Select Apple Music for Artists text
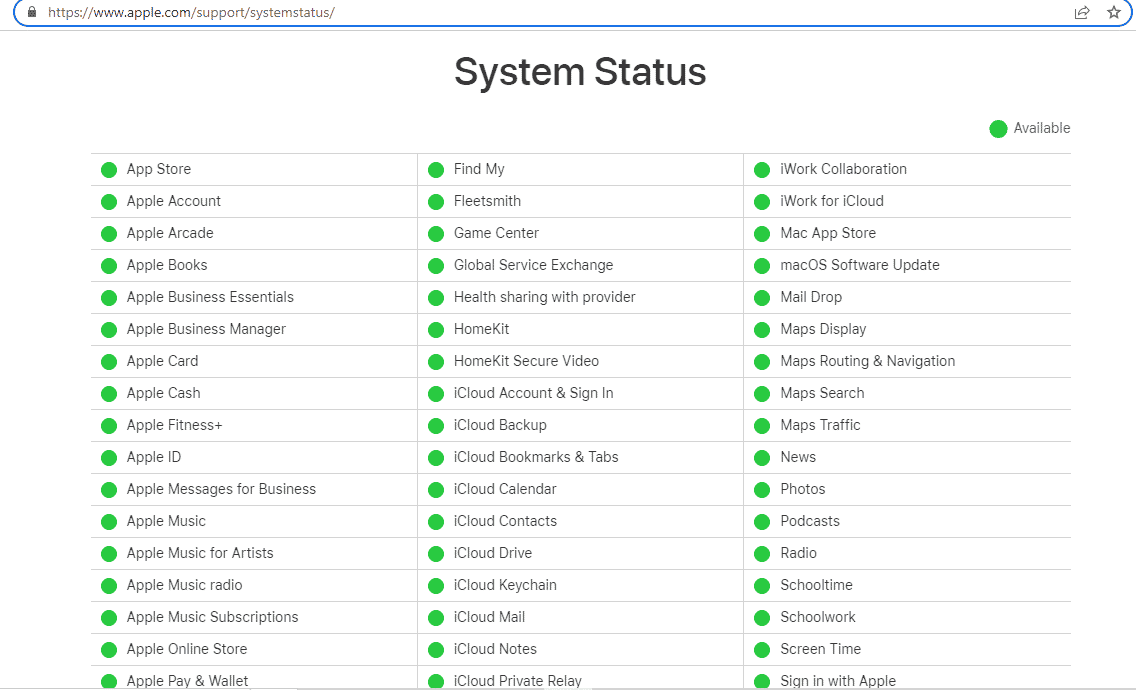1136x690 pixels. point(200,553)
